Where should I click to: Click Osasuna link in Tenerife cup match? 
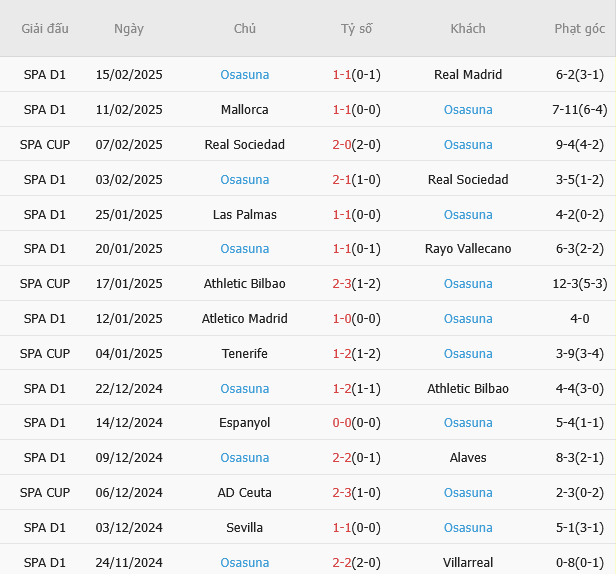(x=468, y=354)
